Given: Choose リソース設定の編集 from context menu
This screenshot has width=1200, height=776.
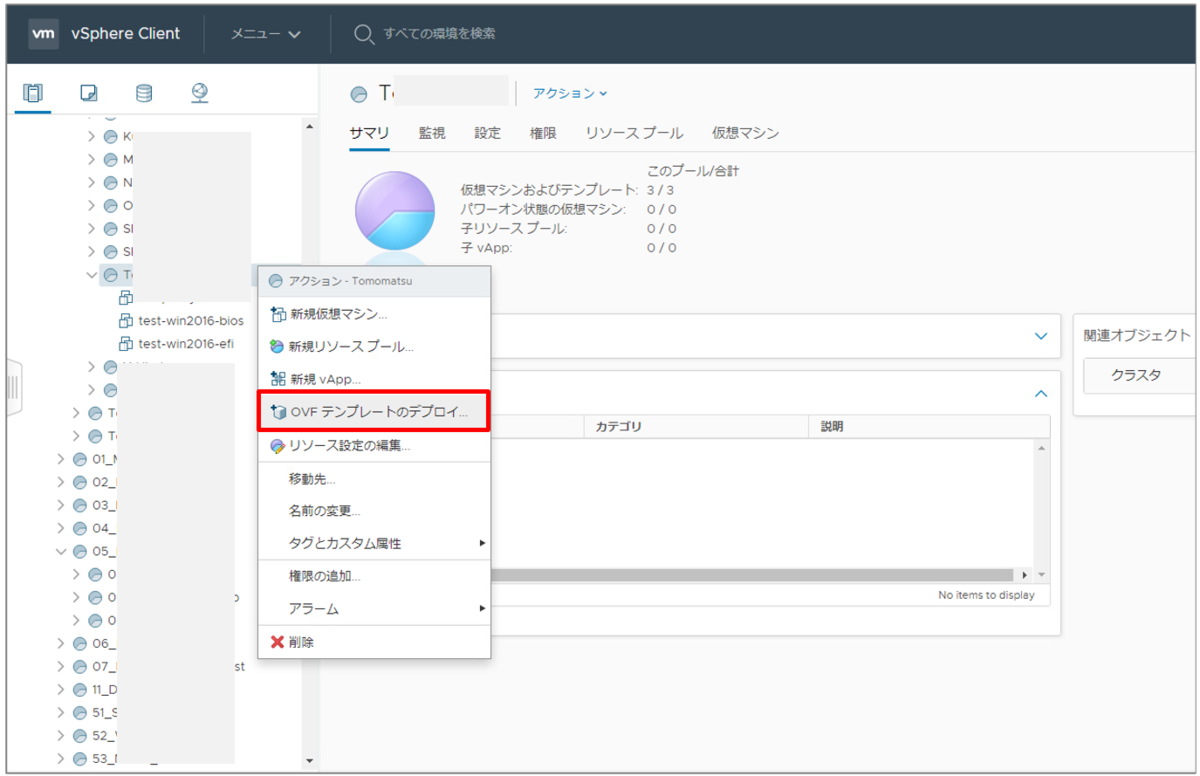Looking at the screenshot, I should coord(374,446).
